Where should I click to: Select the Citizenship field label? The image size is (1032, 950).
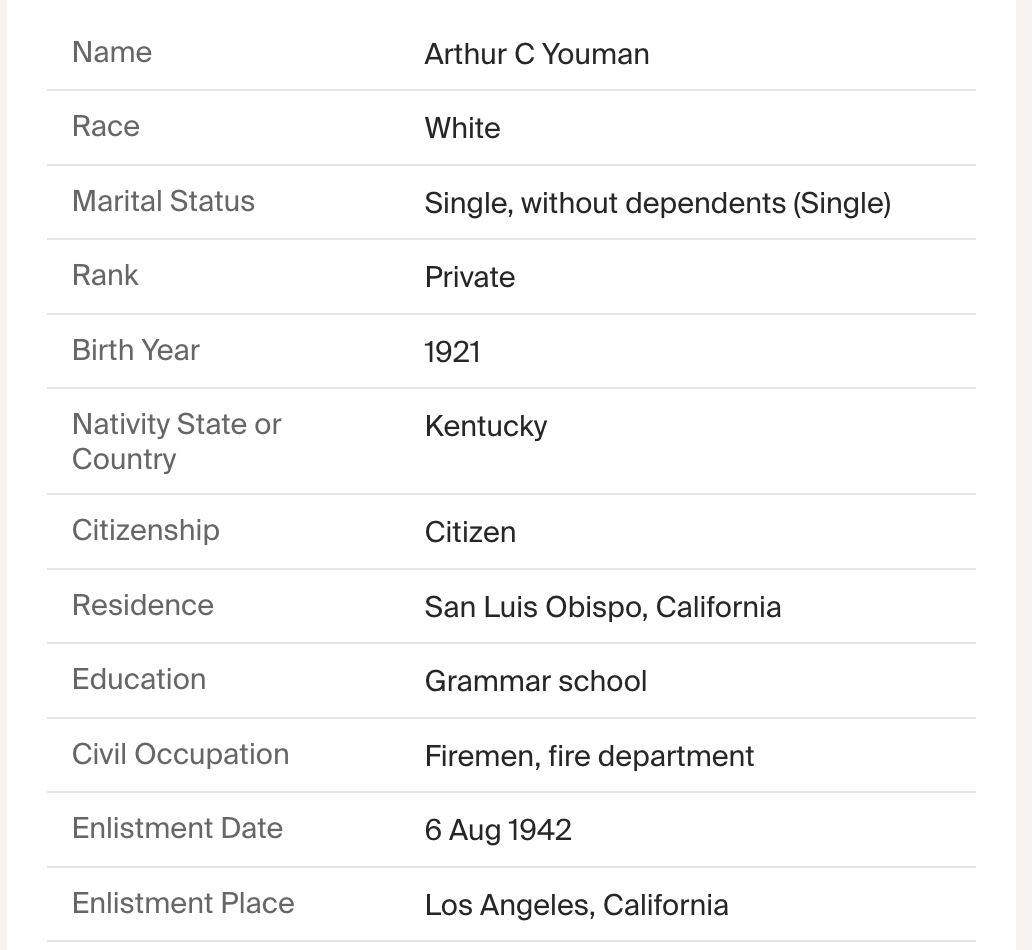tap(145, 530)
